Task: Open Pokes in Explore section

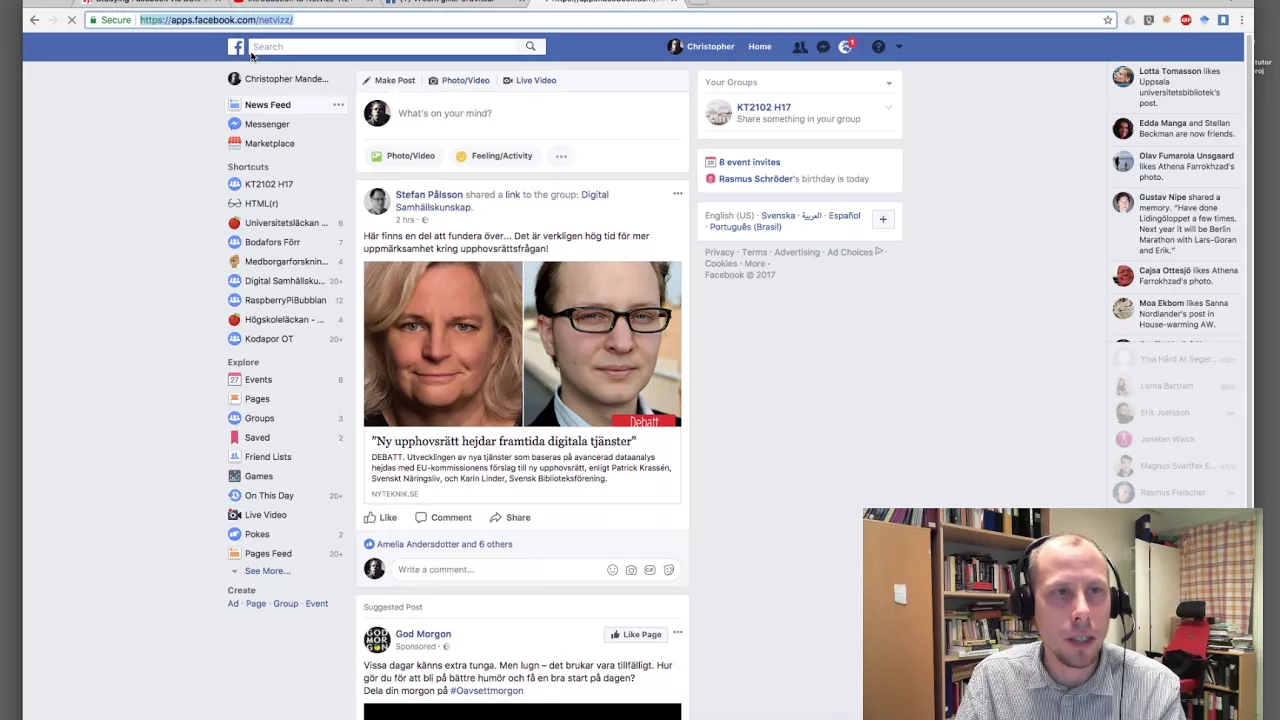Action: pos(257,534)
